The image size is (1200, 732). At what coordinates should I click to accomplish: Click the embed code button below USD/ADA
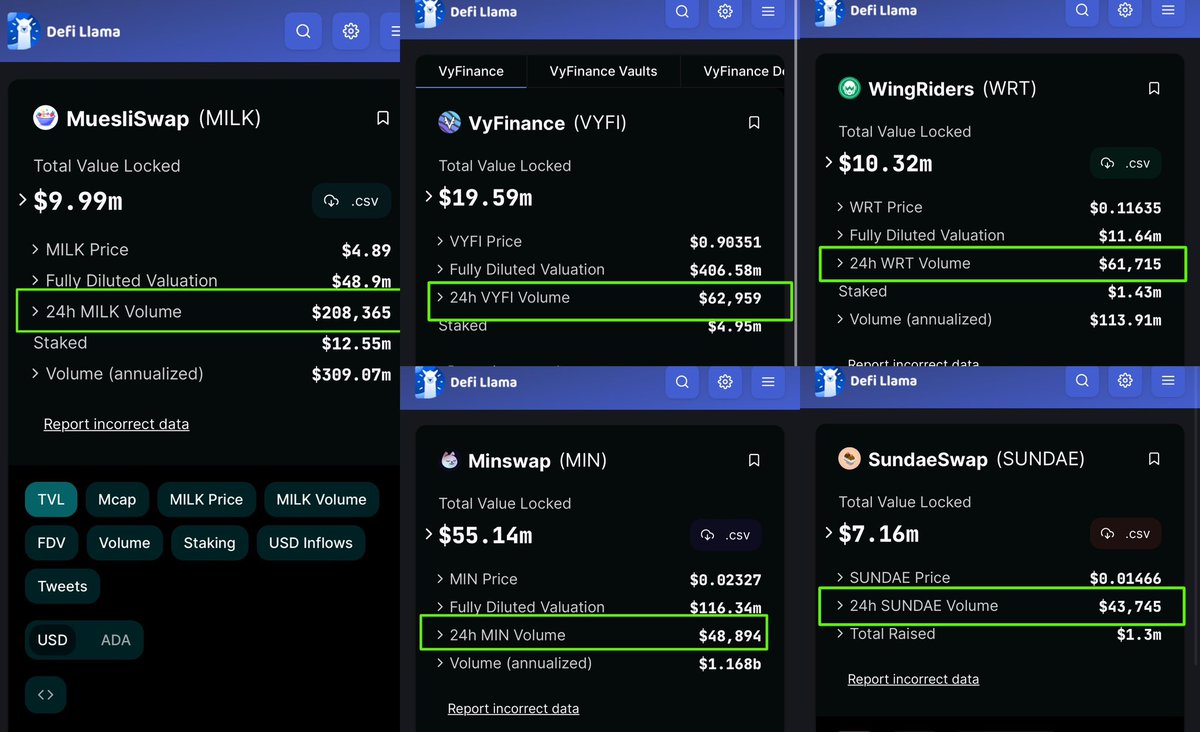coord(46,693)
